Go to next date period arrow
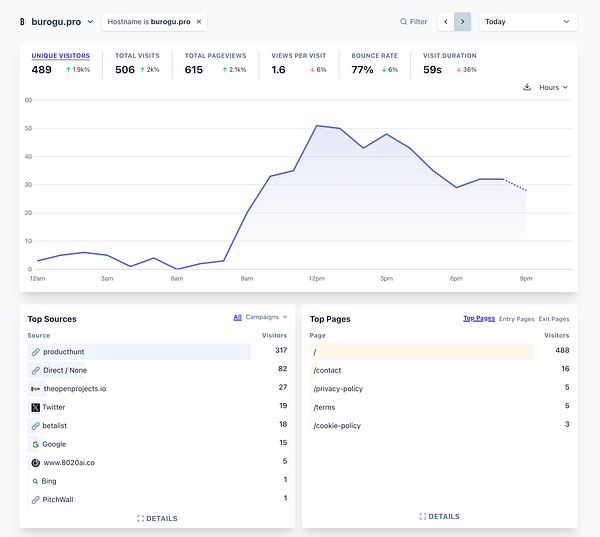This screenshot has height=537, width=600. point(462,21)
